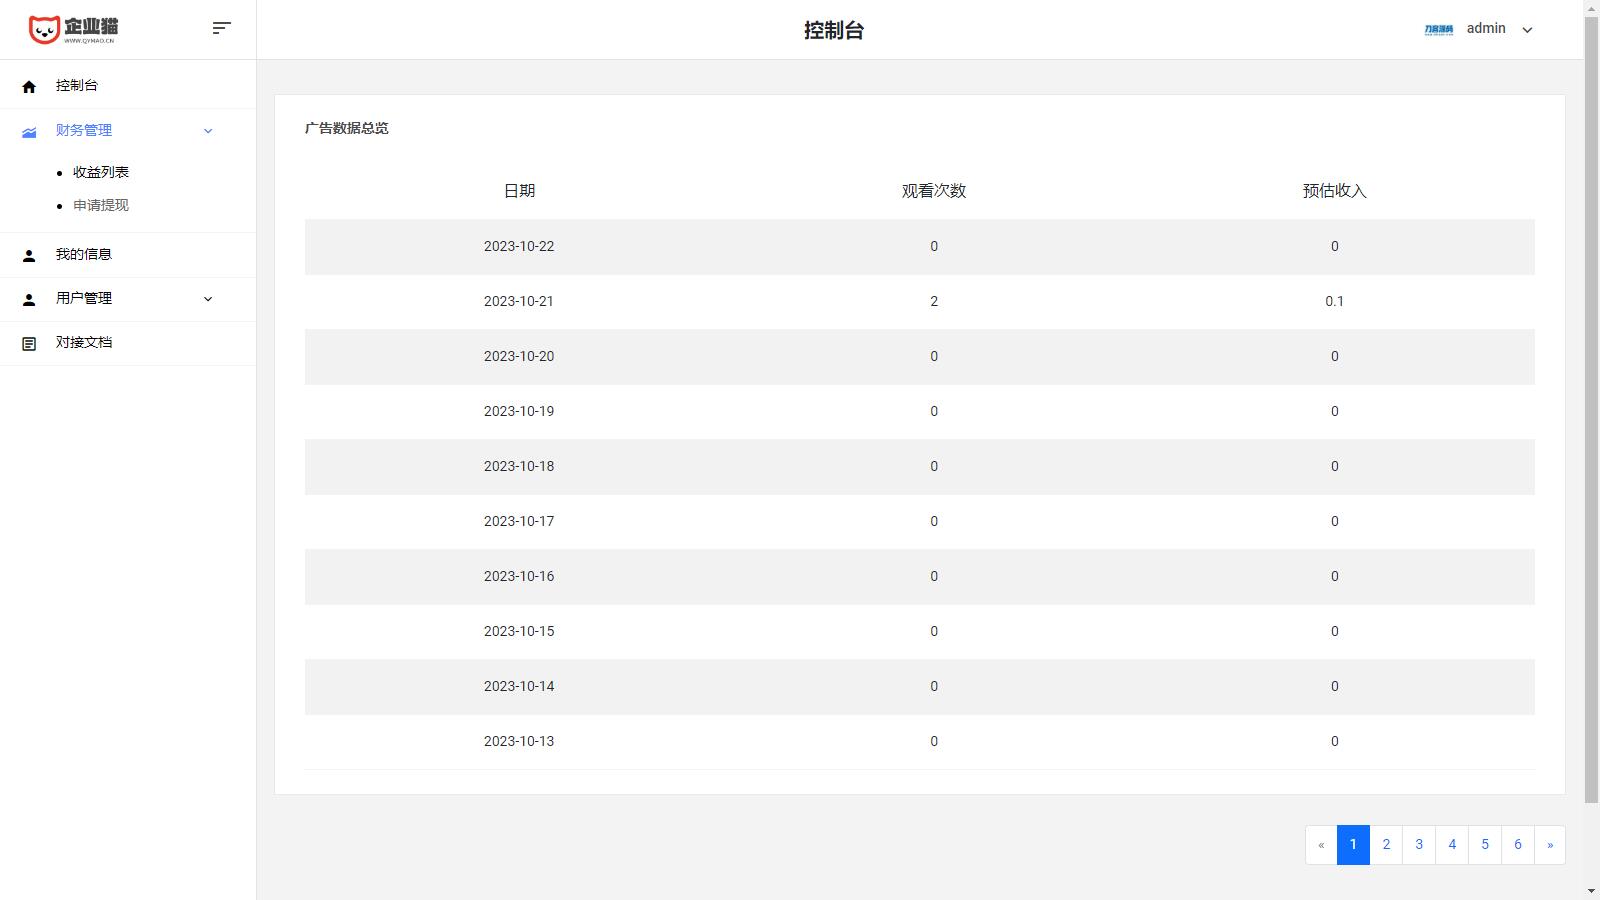Screen dimensions: 1600x900
Task: Open the 收益列表 submenu item
Action: [101, 172]
